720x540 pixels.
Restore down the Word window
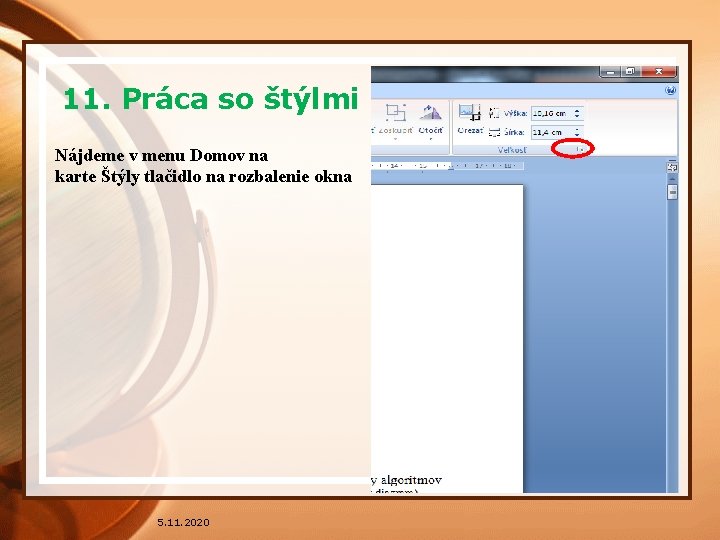(x=630, y=72)
